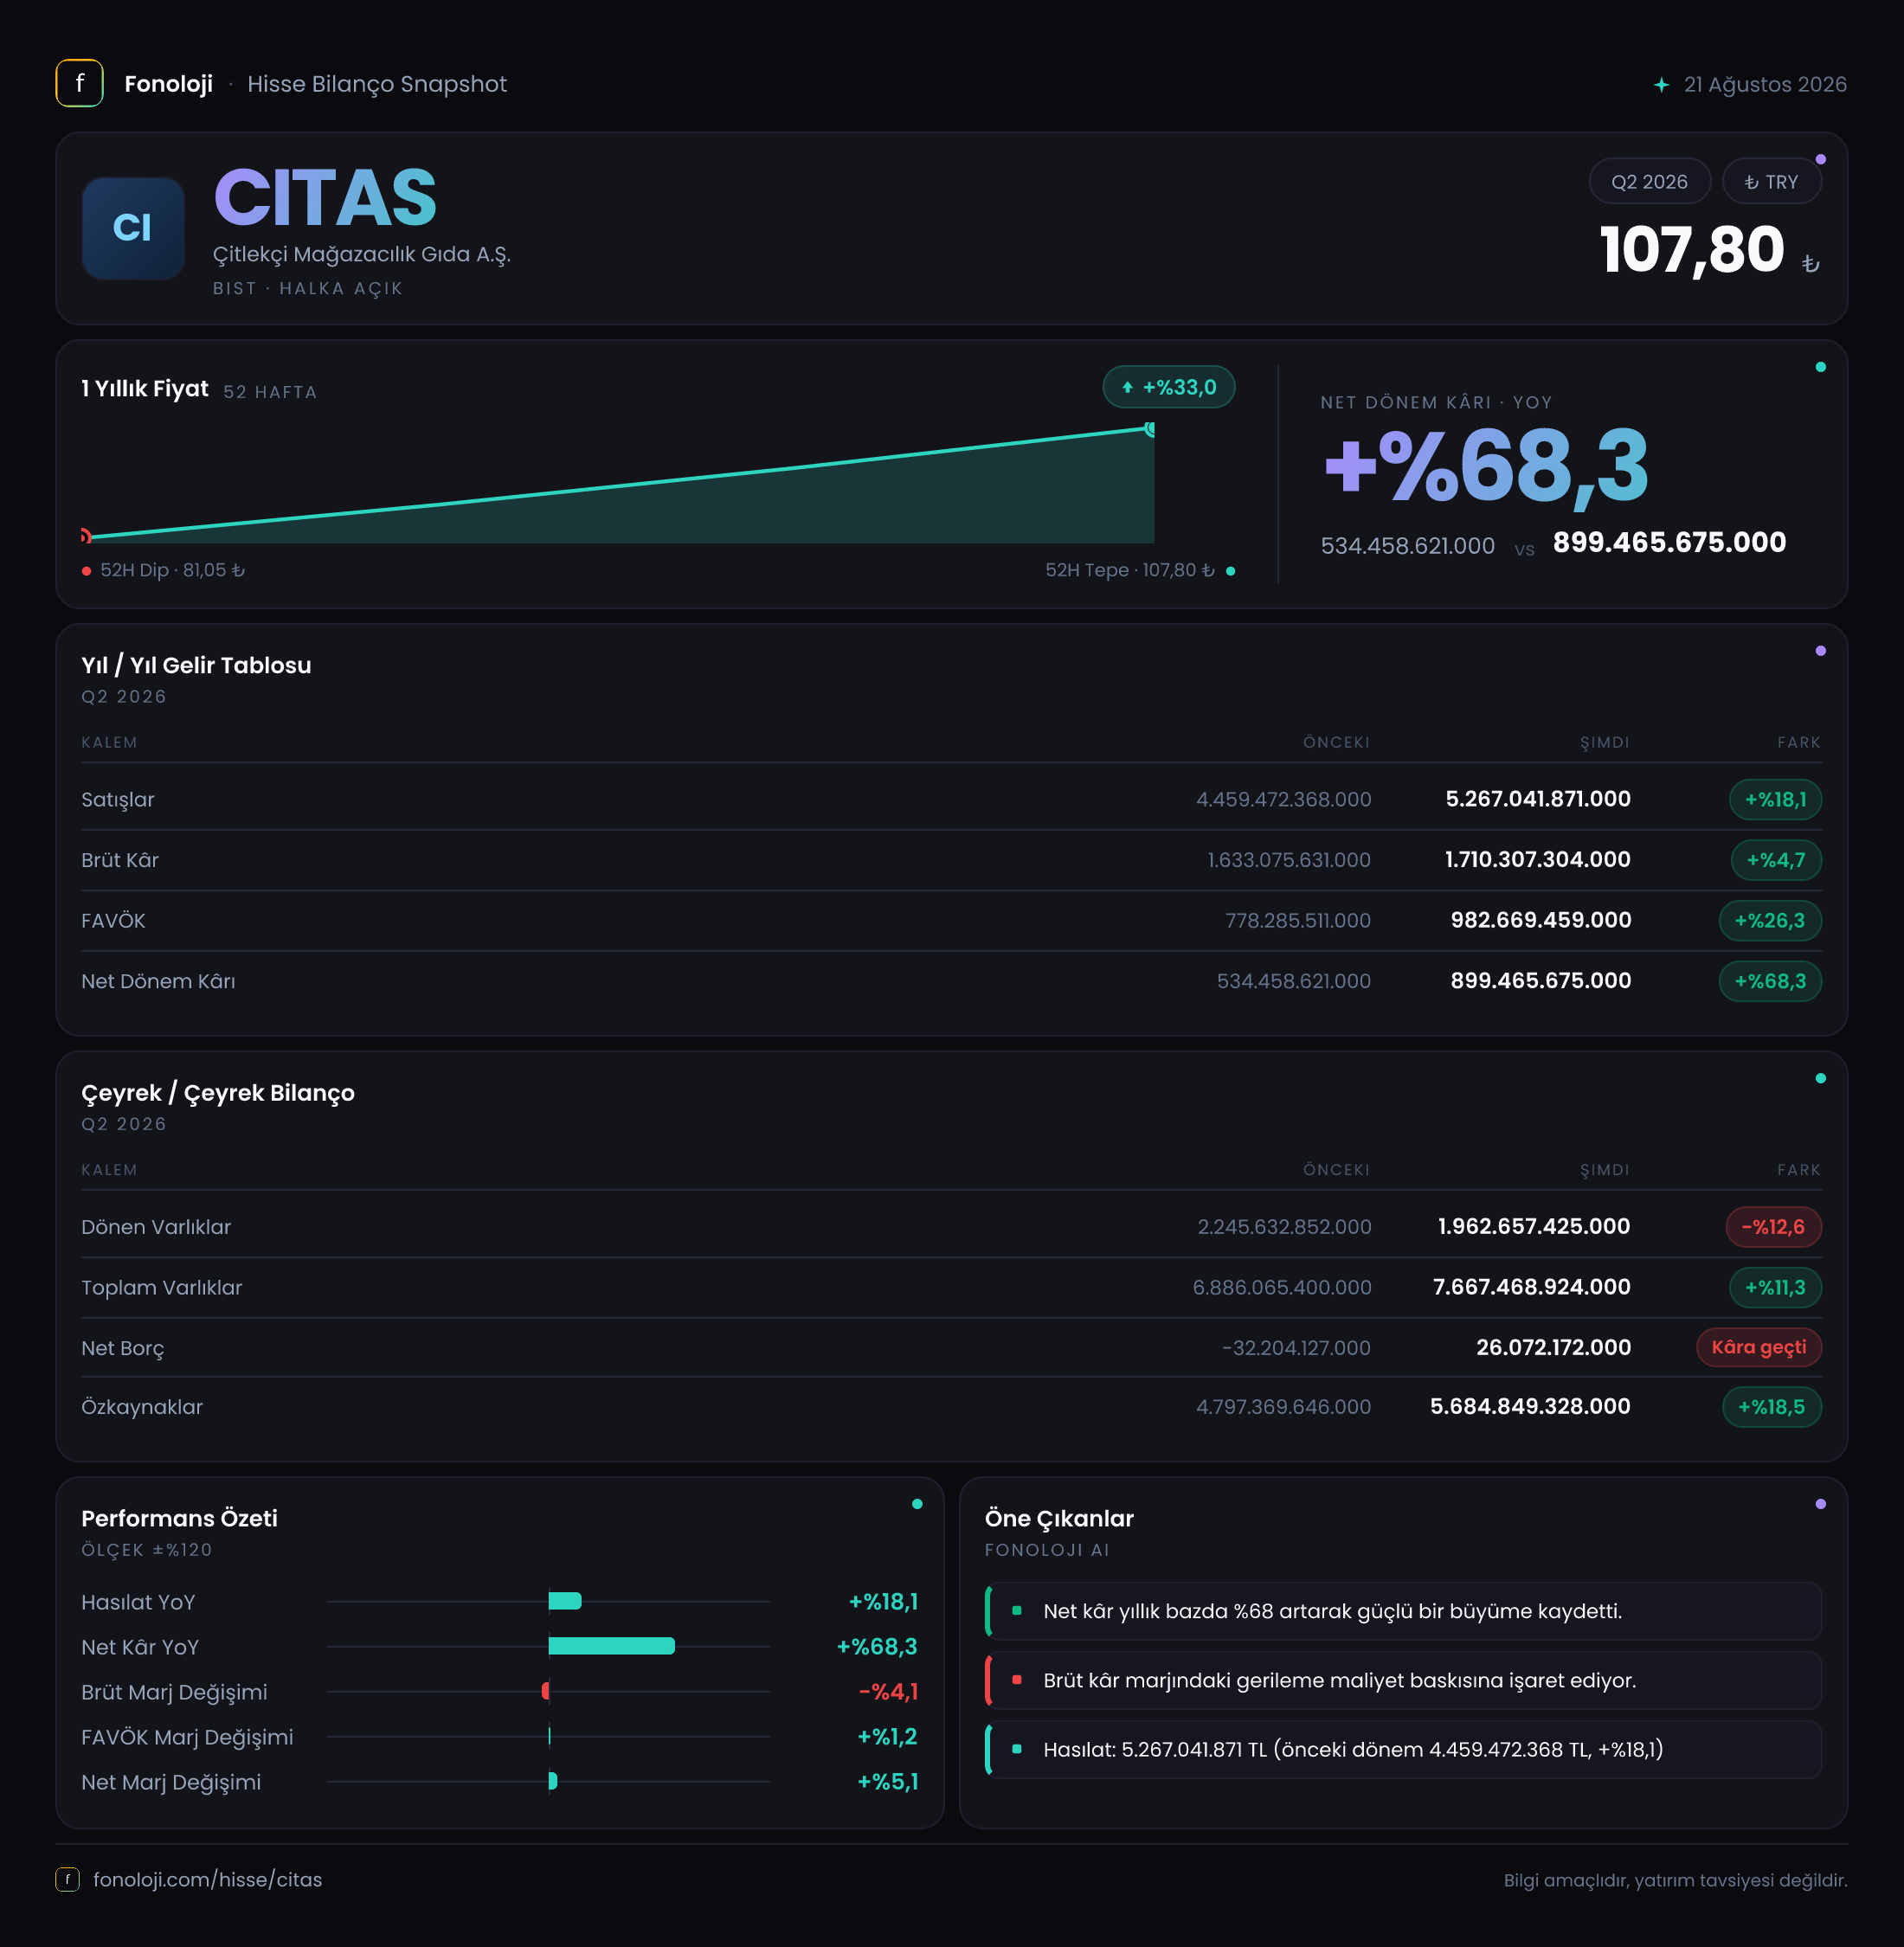
Task: Click the up arrow in the +%33,0 badge
Action: point(1127,388)
